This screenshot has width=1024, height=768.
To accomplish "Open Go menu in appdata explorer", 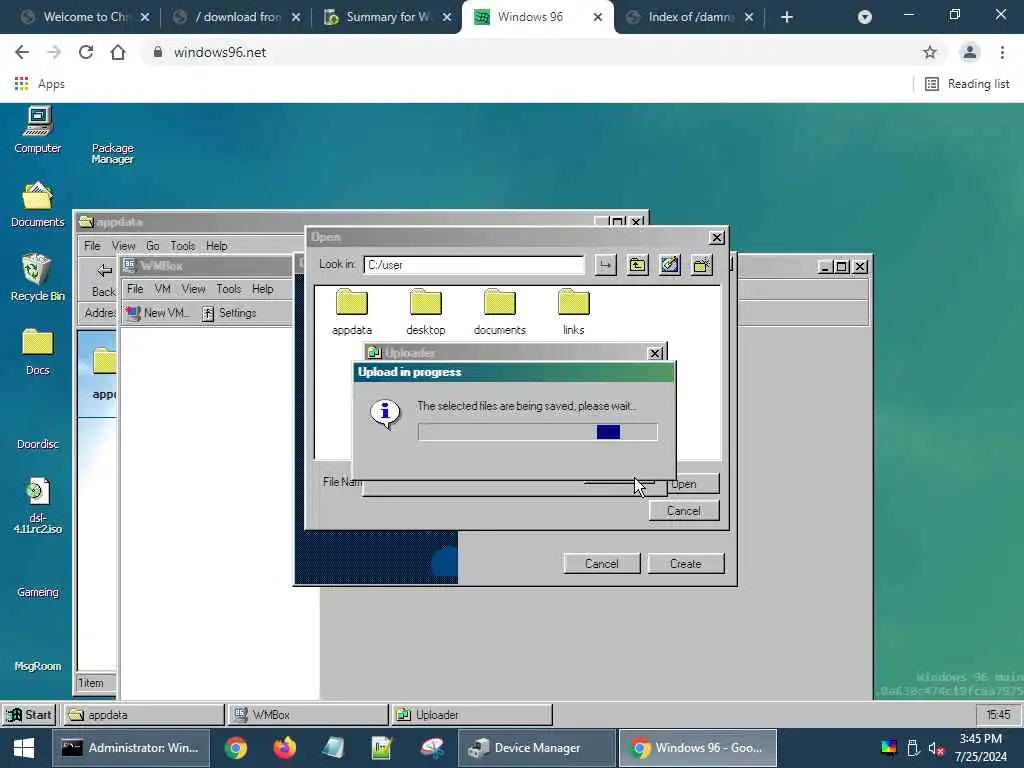I will pyautogui.click(x=153, y=246).
